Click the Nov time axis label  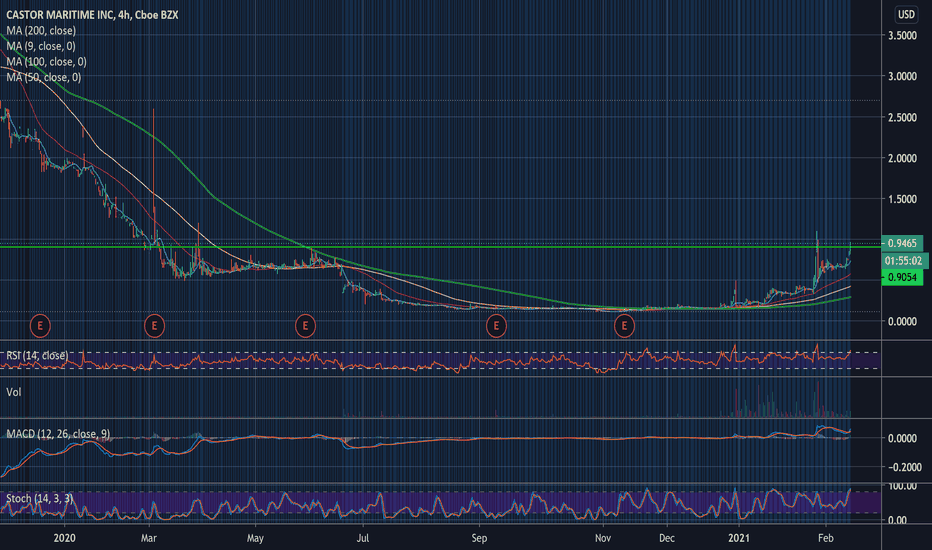(x=603, y=538)
